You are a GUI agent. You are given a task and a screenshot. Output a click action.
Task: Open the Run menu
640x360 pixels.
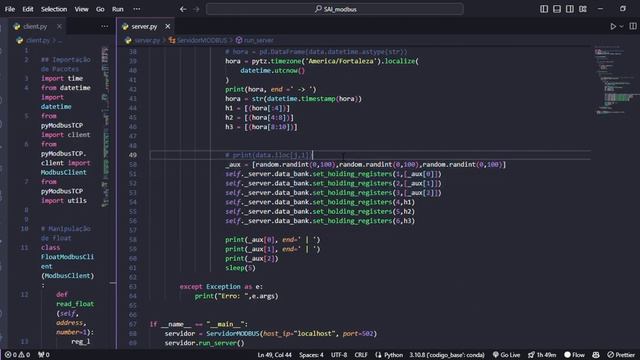coord(118,9)
